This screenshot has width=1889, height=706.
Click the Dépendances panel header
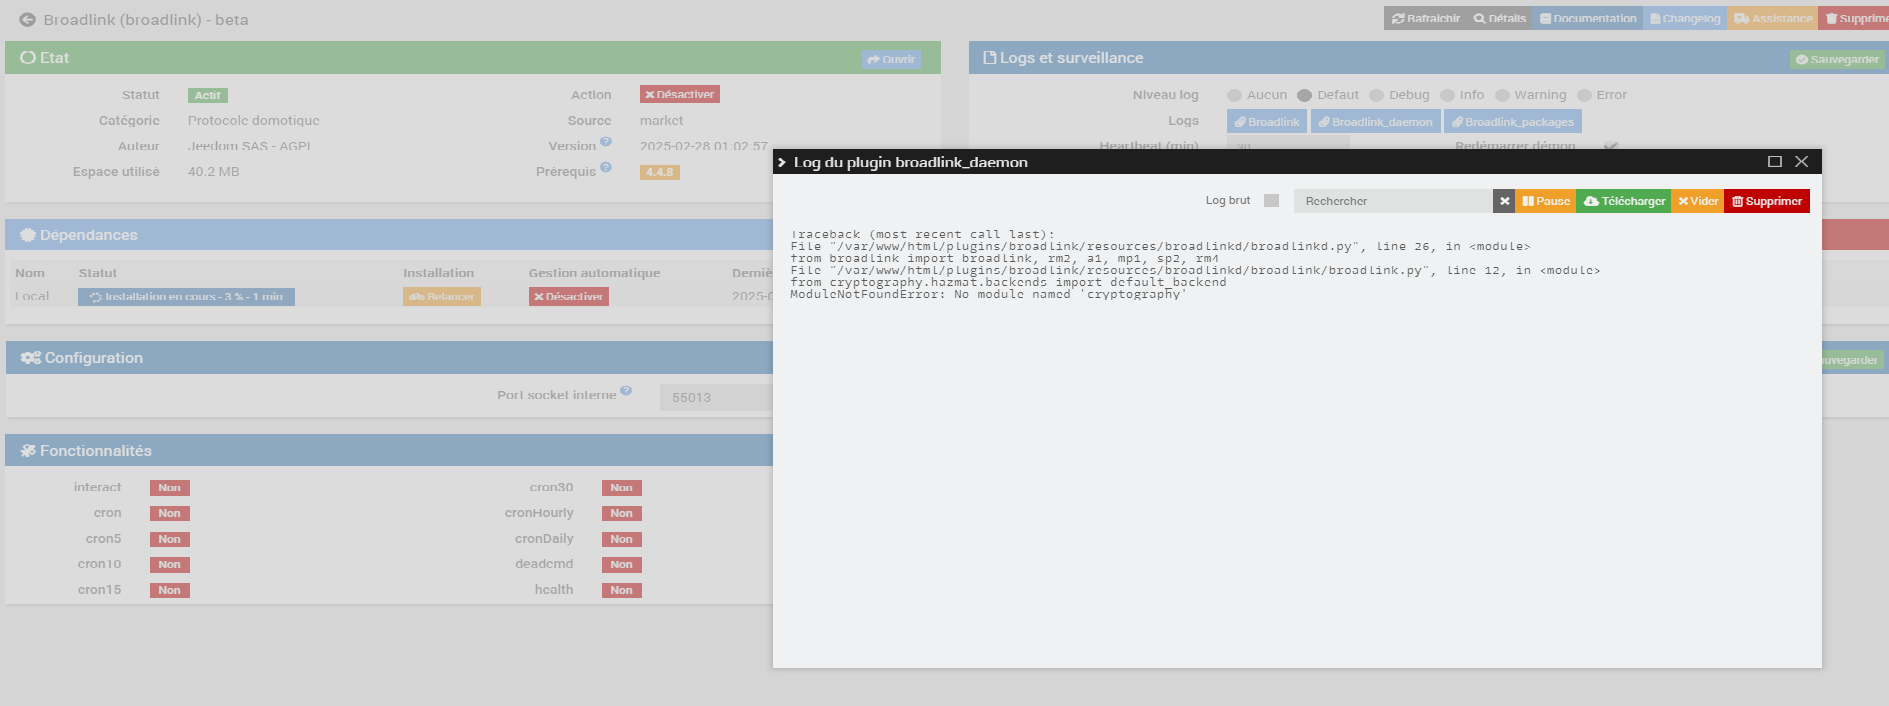pos(389,235)
